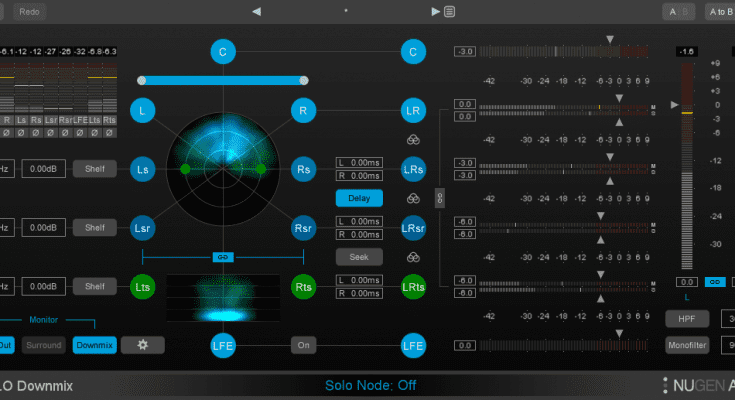Switch monitor to Downmix
Image resolution: width=735 pixels, height=400 pixels.
click(x=94, y=345)
